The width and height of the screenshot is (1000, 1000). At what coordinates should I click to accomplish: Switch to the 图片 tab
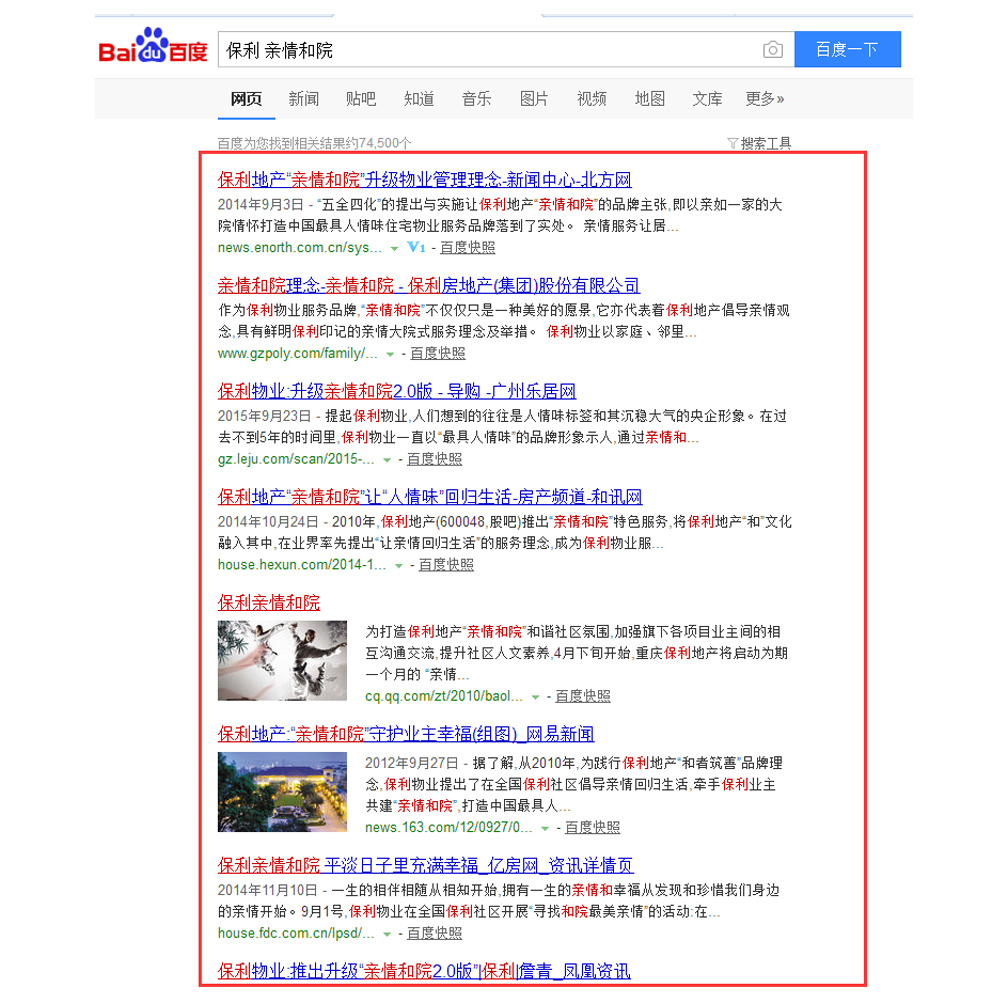tap(534, 99)
